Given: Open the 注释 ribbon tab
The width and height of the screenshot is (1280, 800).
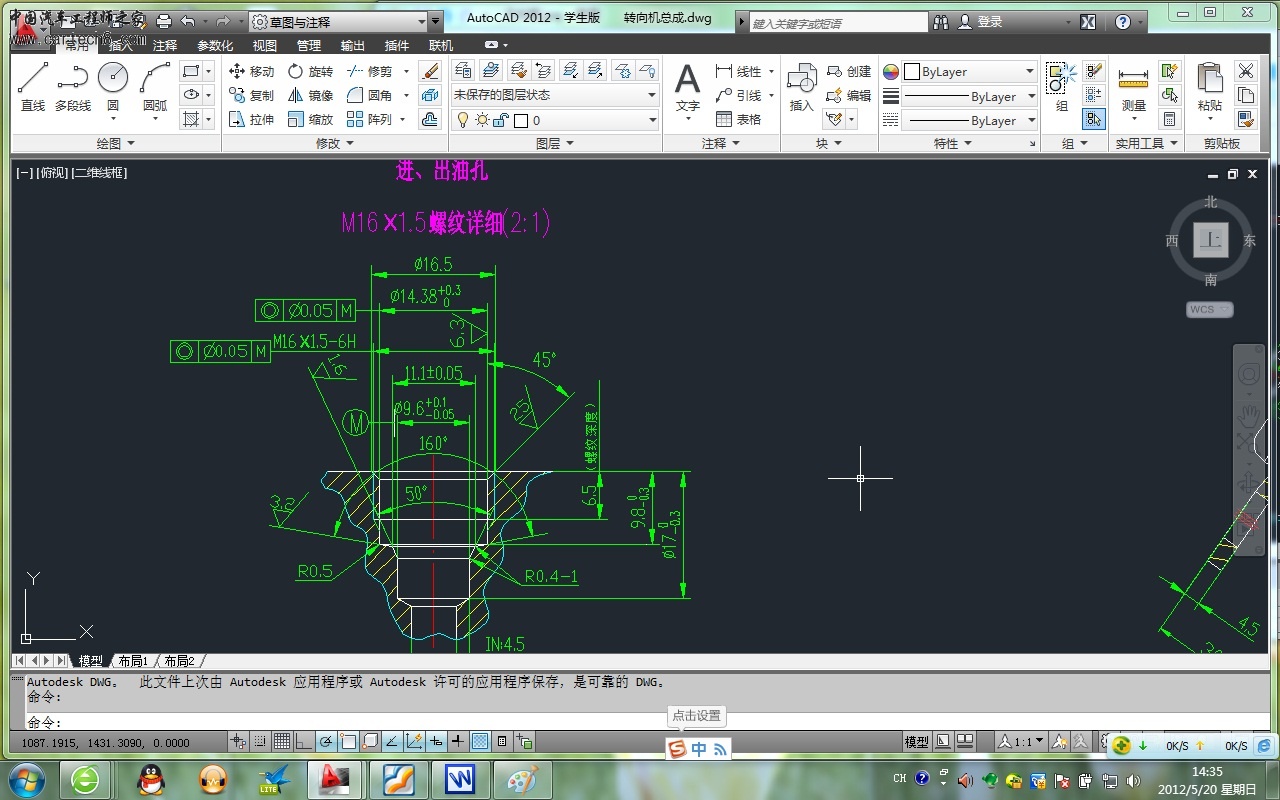Looking at the screenshot, I should pyautogui.click(x=165, y=45).
